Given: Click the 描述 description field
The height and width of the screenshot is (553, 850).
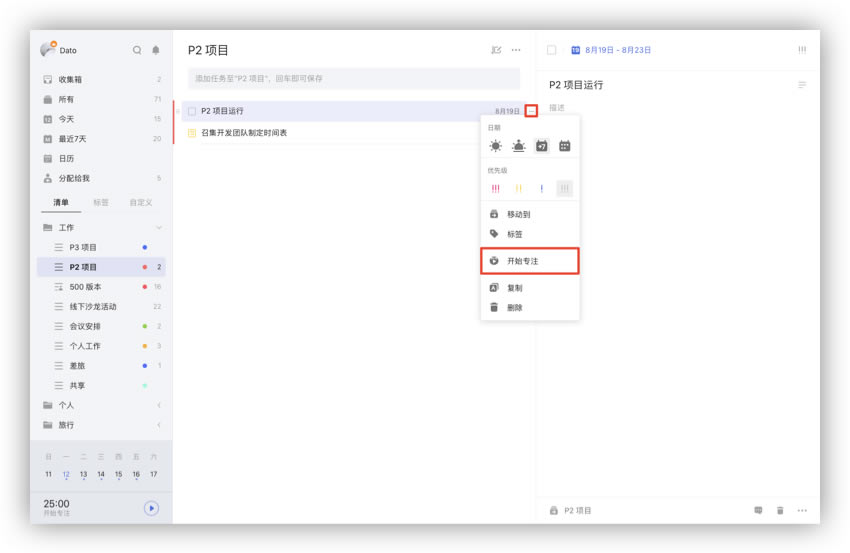Looking at the screenshot, I should [x=557, y=107].
